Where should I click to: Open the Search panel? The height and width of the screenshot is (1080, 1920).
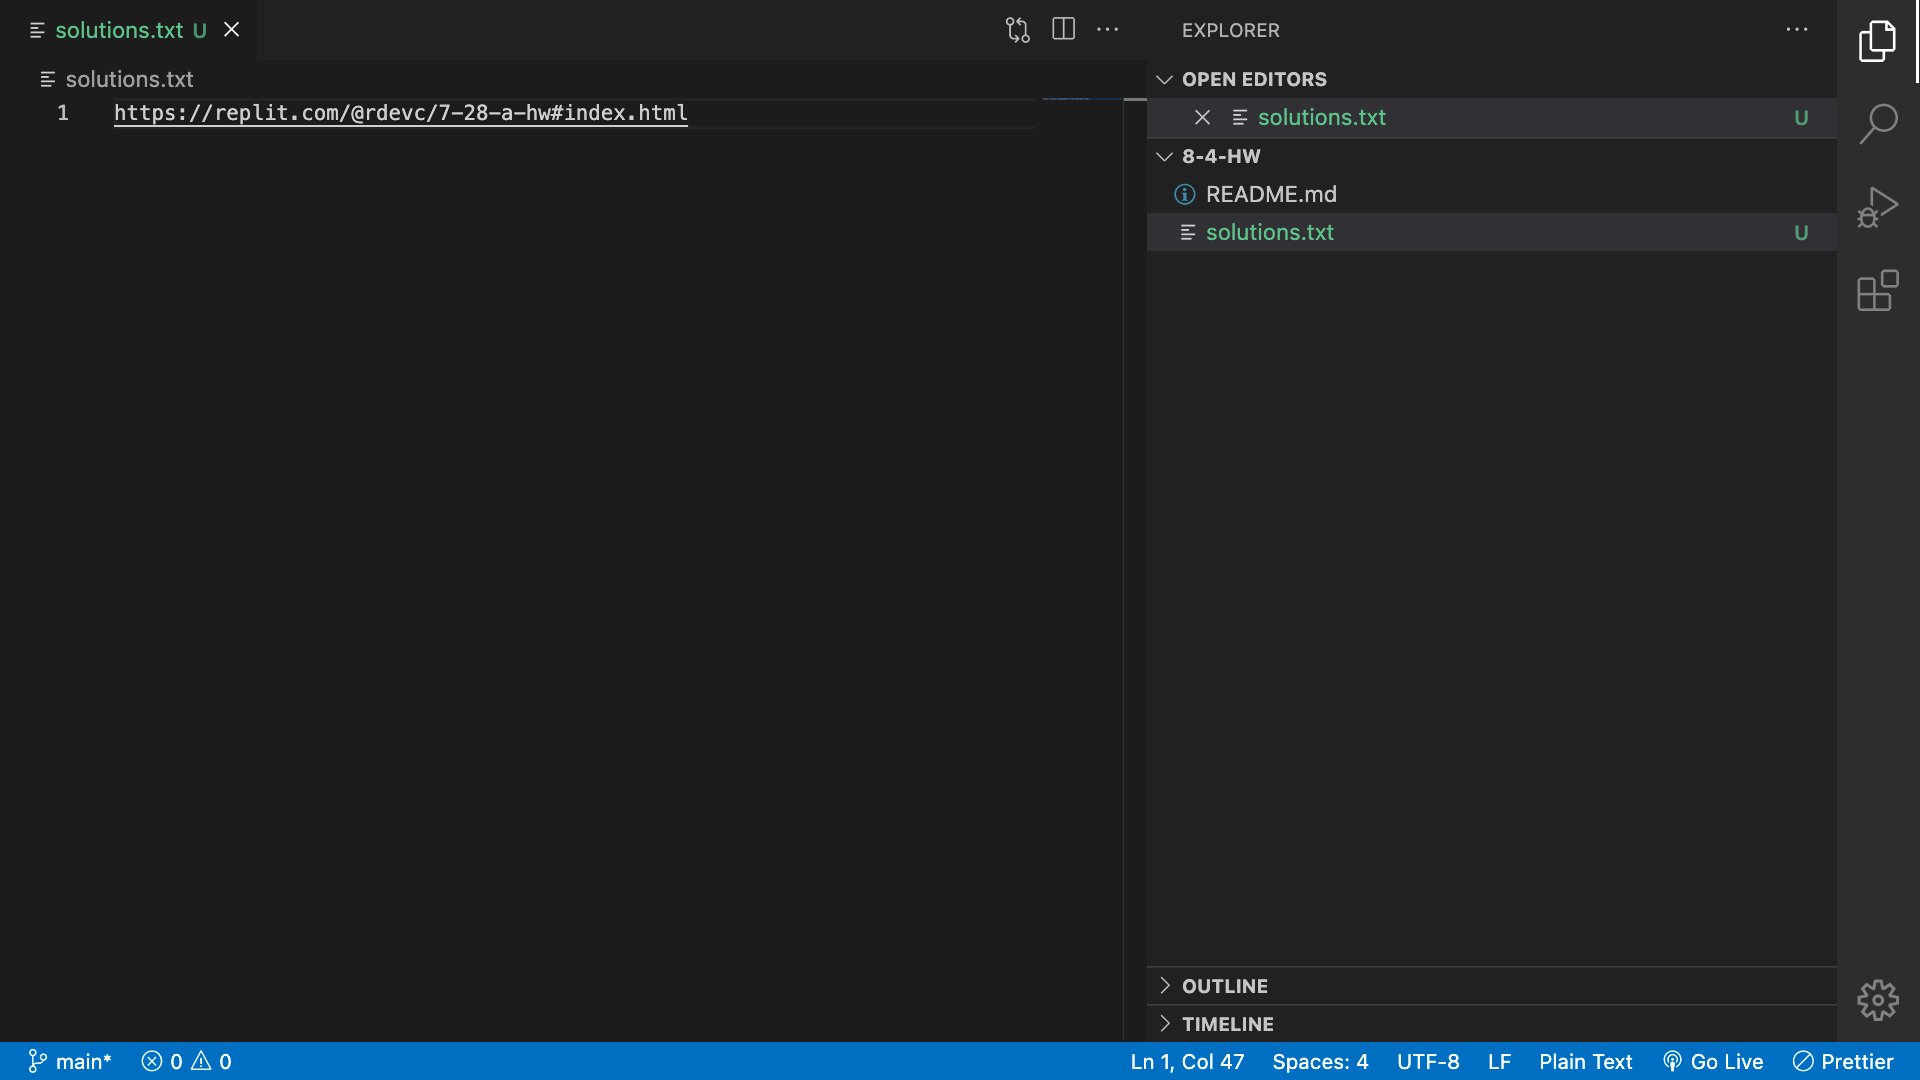click(x=1878, y=122)
